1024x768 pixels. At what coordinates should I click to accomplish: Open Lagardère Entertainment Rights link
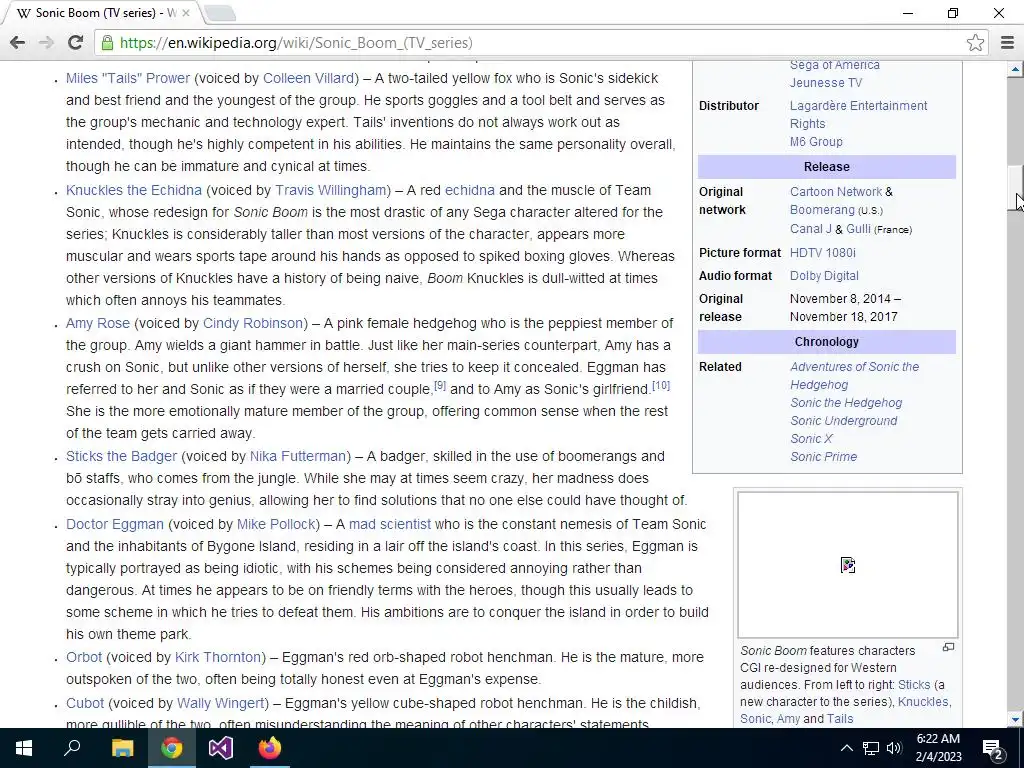click(858, 115)
